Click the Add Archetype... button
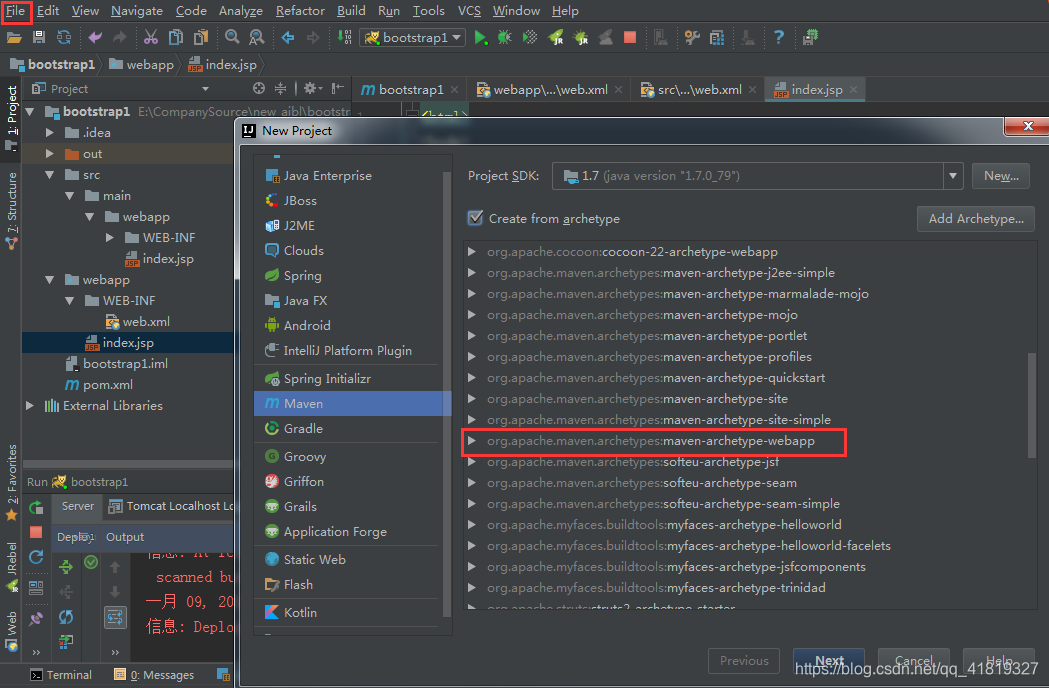The height and width of the screenshot is (688, 1049). pyautogui.click(x=975, y=218)
